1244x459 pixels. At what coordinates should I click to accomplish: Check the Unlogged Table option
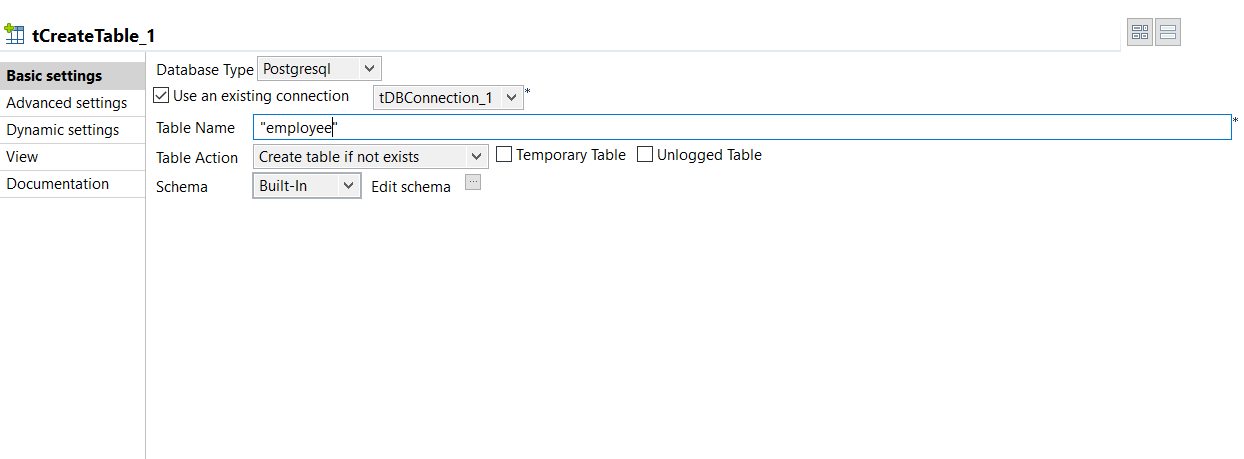[x=645, y=155]
